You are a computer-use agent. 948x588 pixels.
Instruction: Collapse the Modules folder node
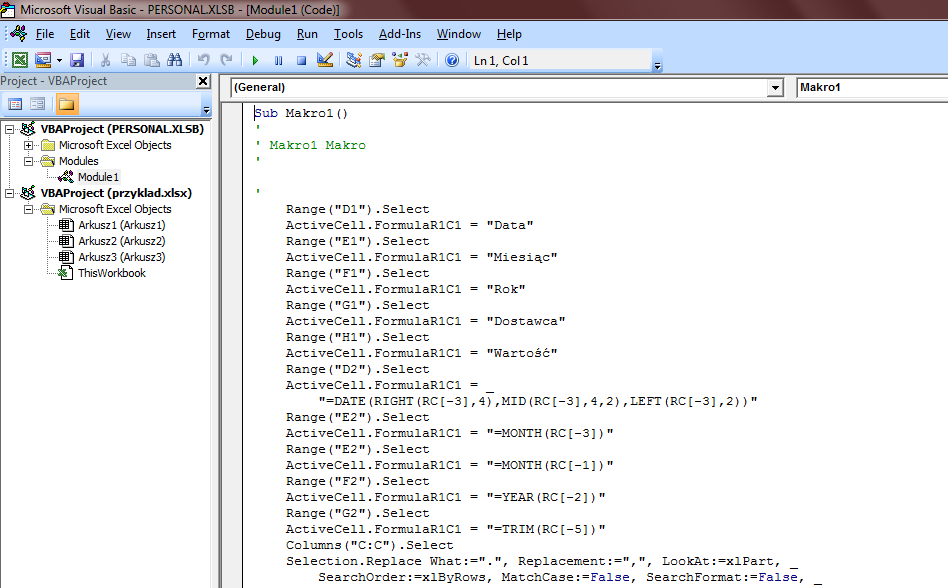pyautogui.click(x=28, y=161)
